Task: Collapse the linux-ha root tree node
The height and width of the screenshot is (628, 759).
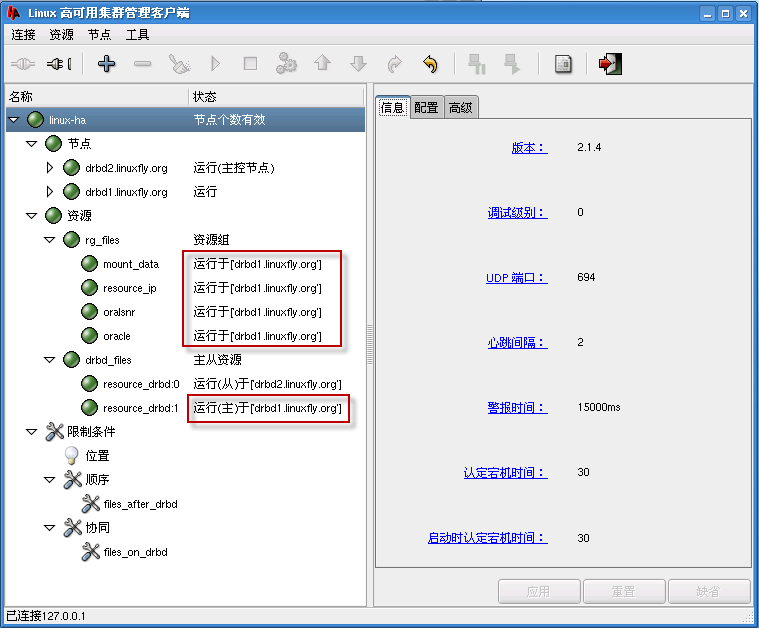Action: pos(14,120)
